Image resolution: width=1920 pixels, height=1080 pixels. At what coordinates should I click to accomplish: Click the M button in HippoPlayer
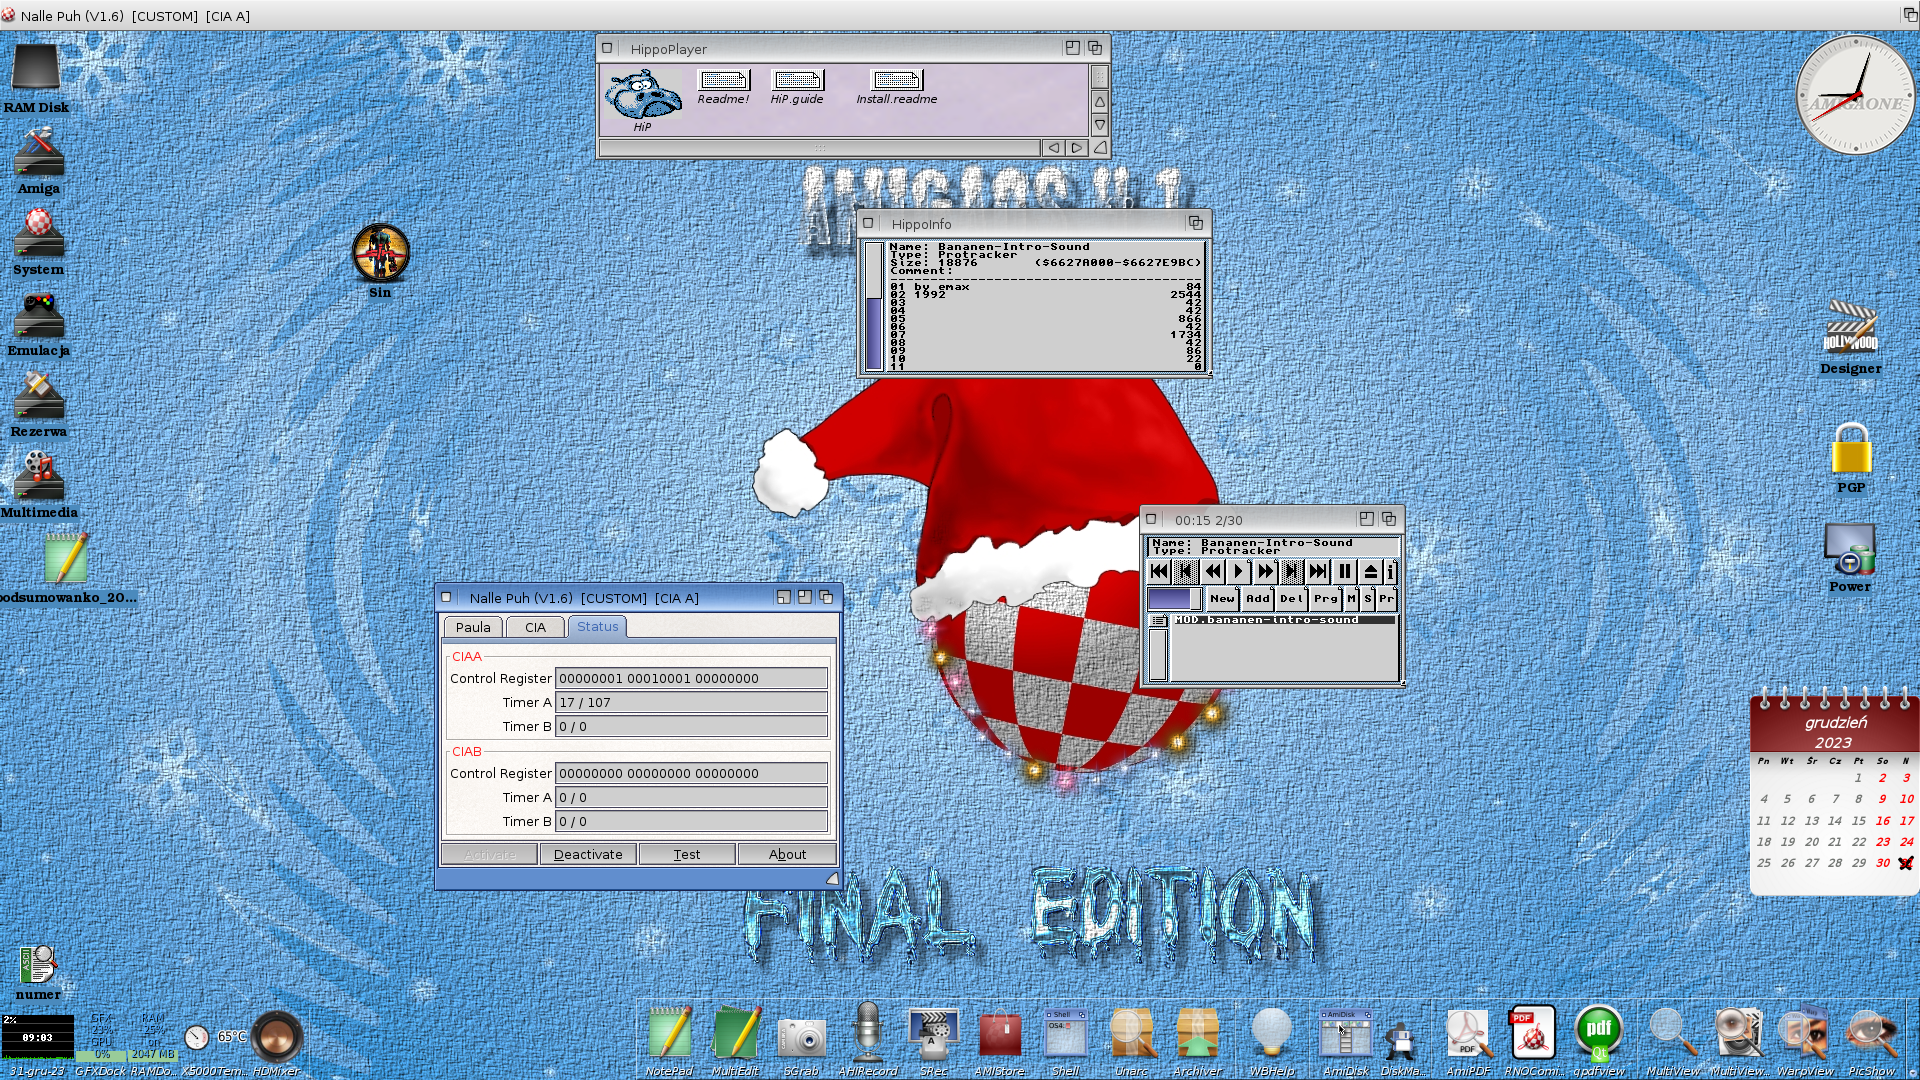click(1352, 599)
